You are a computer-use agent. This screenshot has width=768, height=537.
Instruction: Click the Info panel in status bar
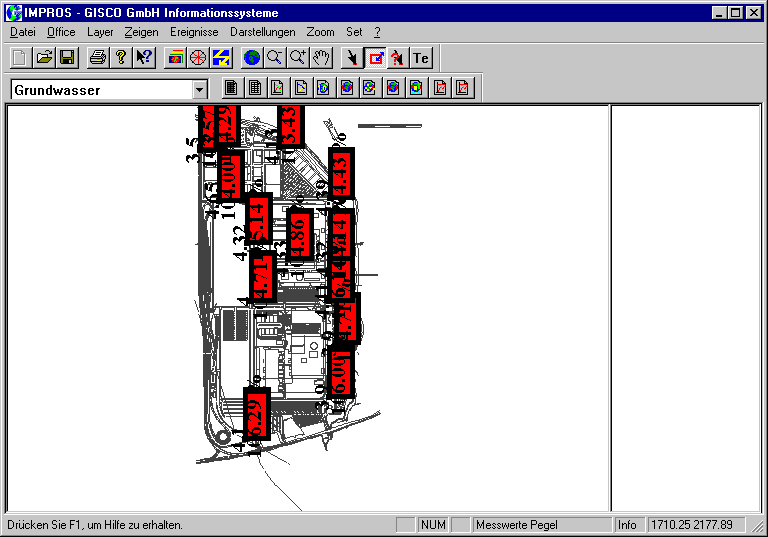pyautogui.click(x=627, y=524)
